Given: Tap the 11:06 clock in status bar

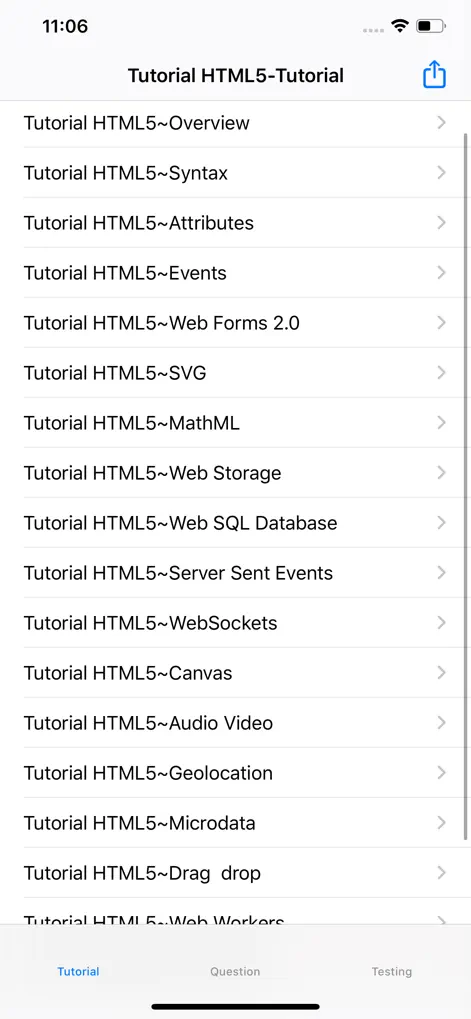Looking at the screenshot, I should point(65,26).
